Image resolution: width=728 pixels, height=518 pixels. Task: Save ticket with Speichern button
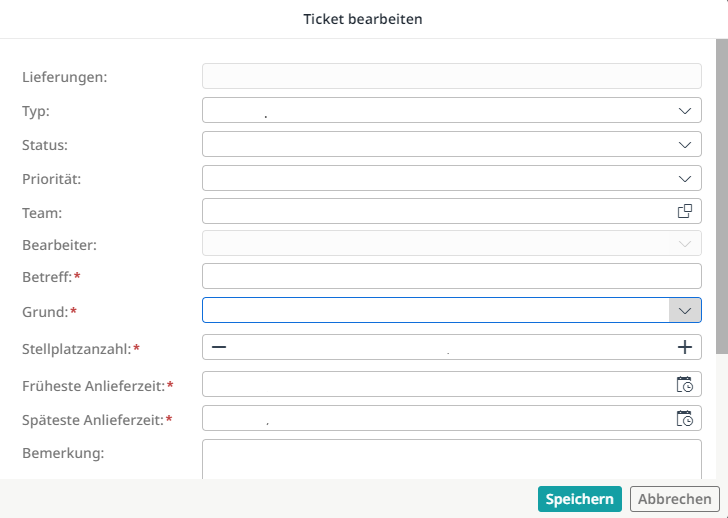pos(579,499)
